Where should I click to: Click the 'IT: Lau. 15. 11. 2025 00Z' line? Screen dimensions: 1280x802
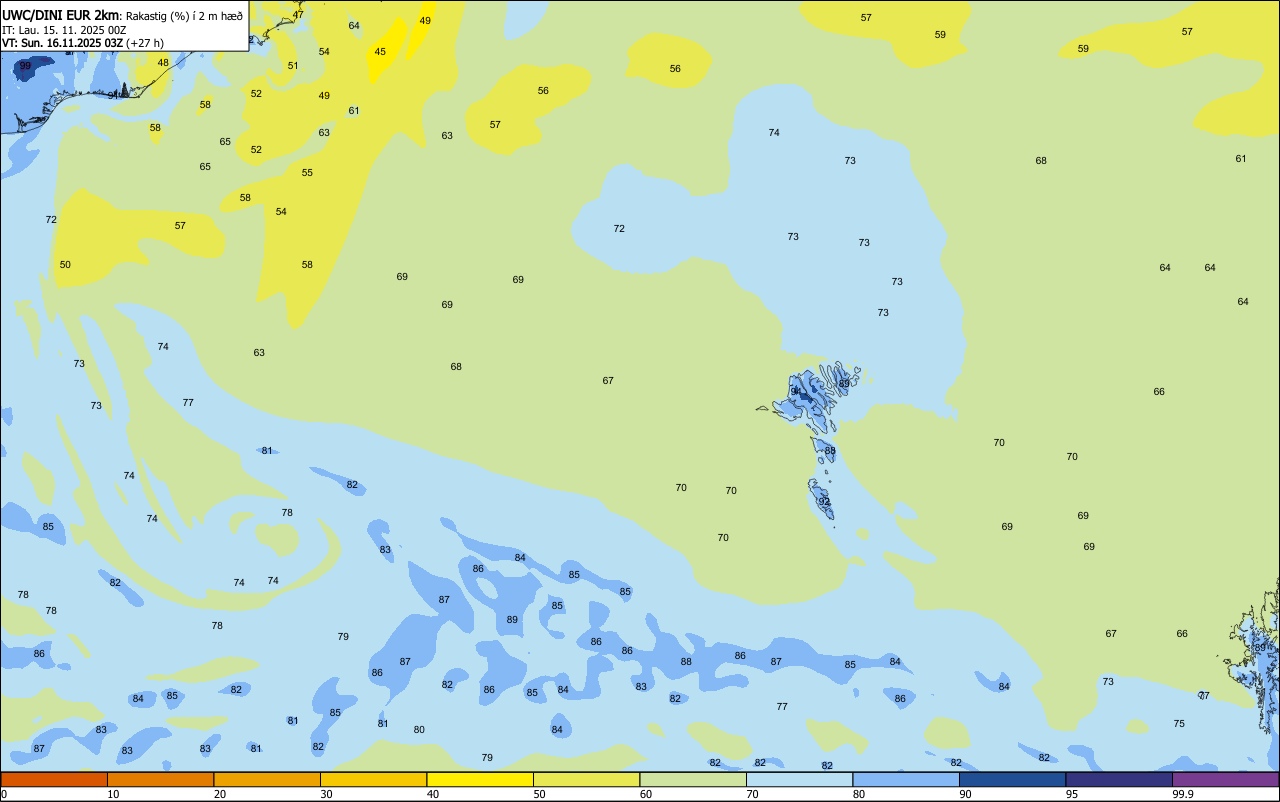click(64, 30)
